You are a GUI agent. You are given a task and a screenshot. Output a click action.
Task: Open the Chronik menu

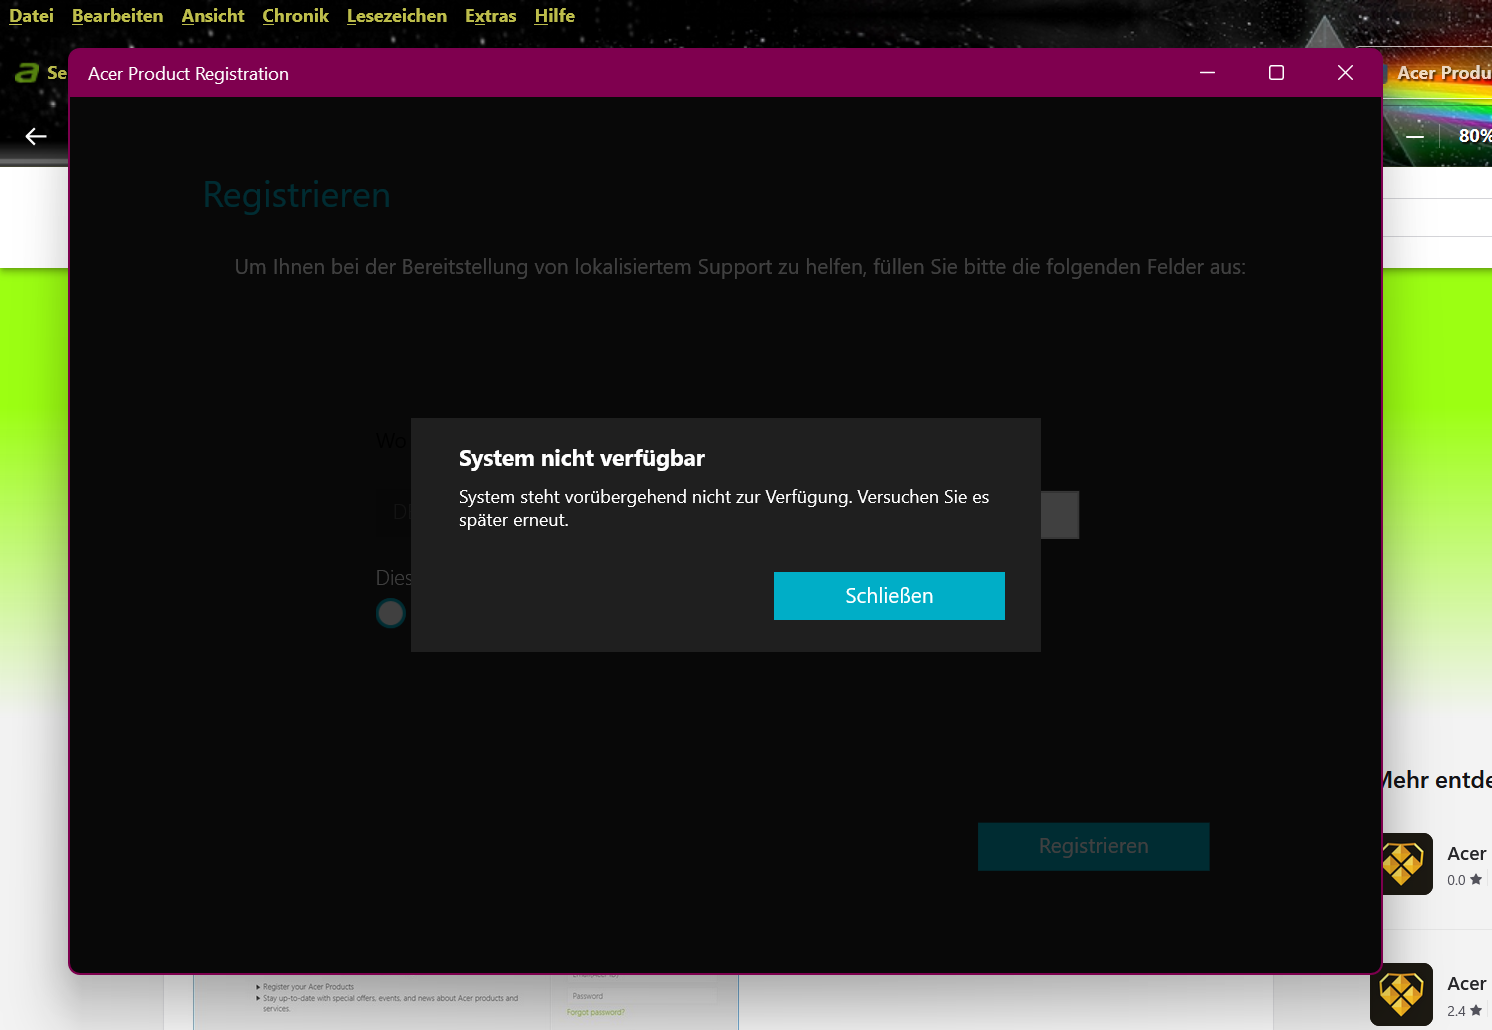pos(295,16)
